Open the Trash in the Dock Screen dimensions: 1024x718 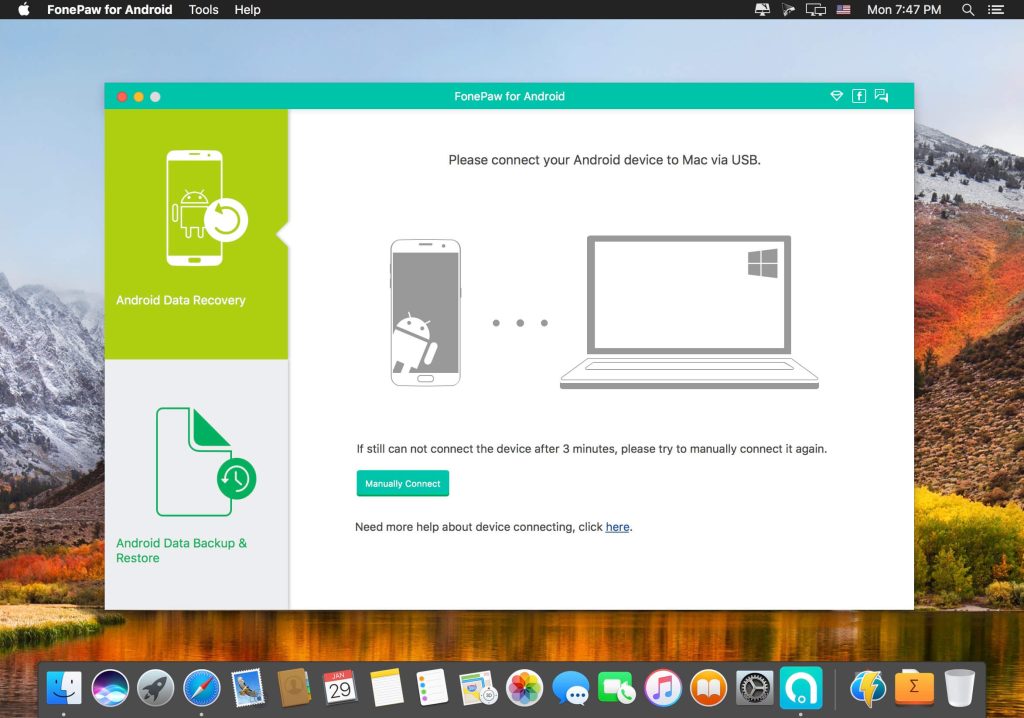click(959, 688)
